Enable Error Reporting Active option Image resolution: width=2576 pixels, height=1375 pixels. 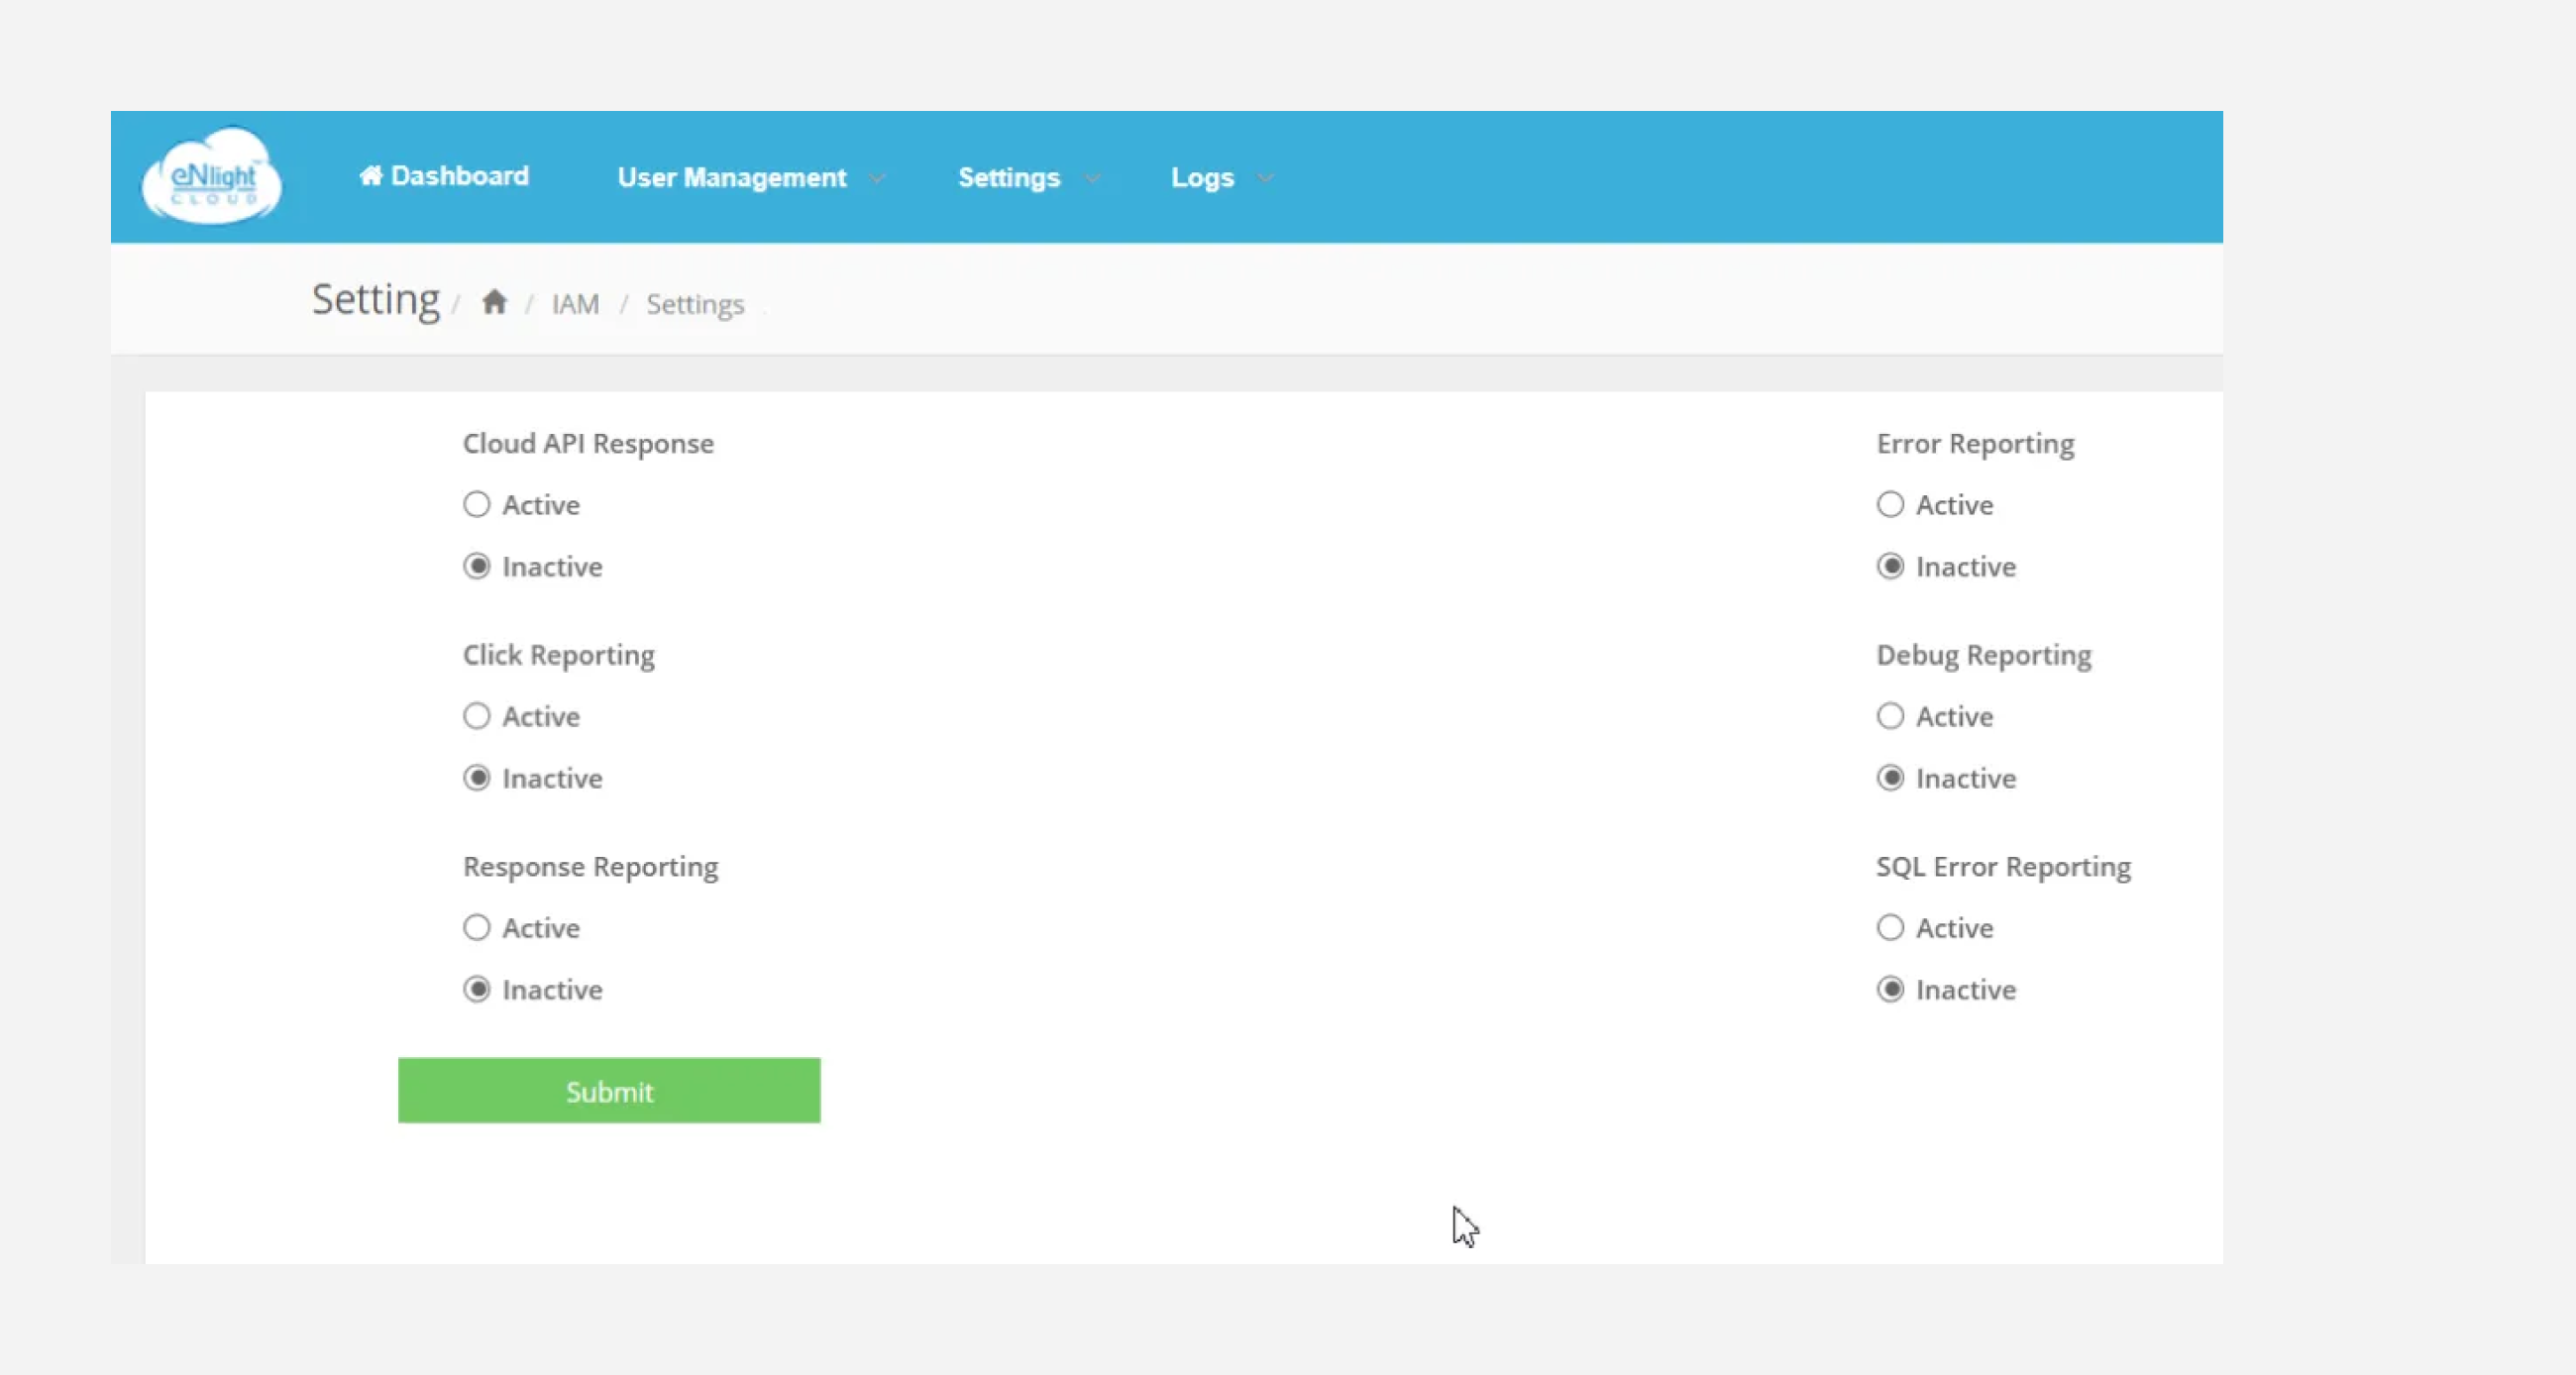tap(1889, 504)
